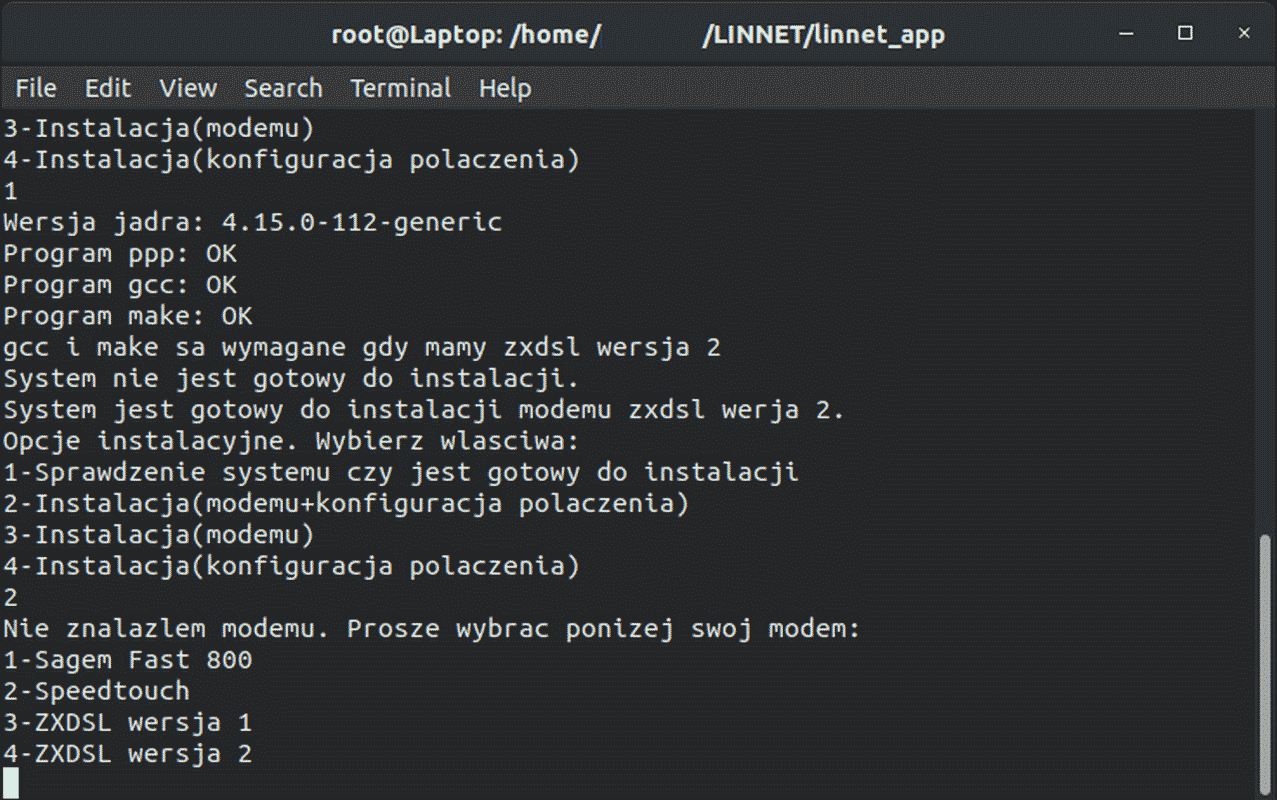The image size is (1277, 800).
Task: Click the '4-ZXDSL wersja 2' line
Action: click(x=128, y=754)
